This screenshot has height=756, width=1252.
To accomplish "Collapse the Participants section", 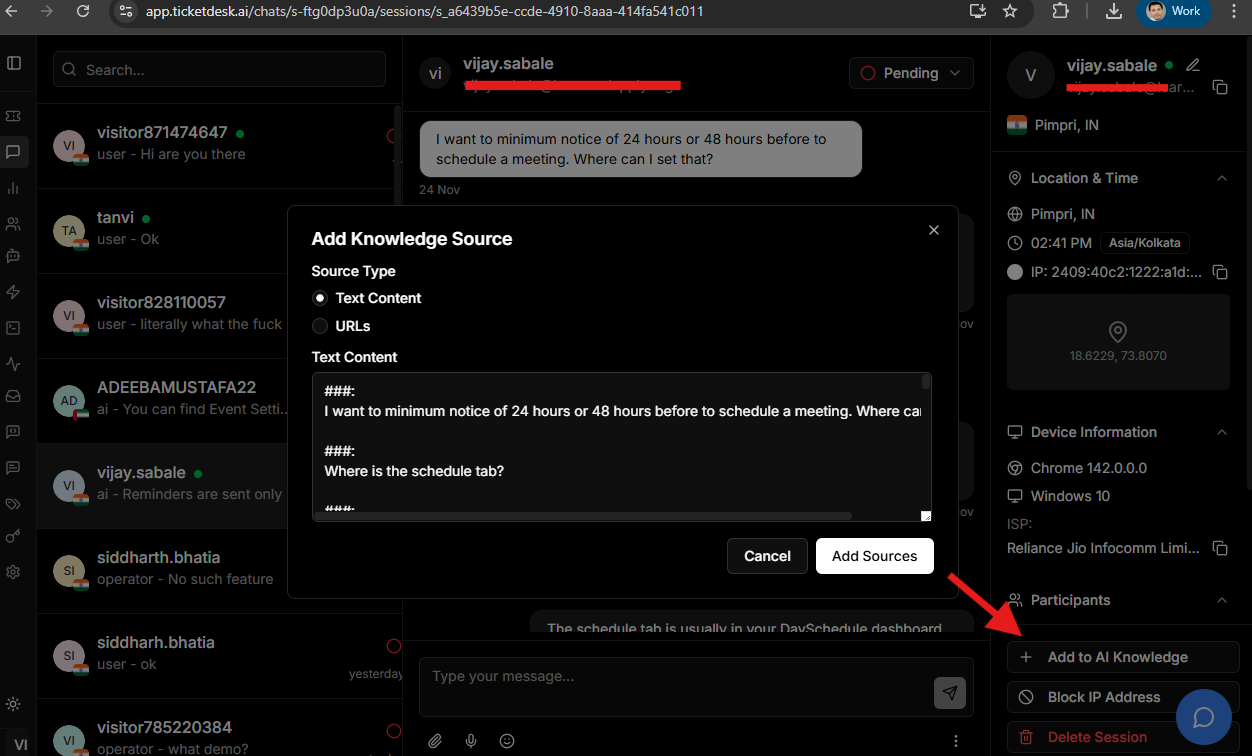I will point(1221,600).
